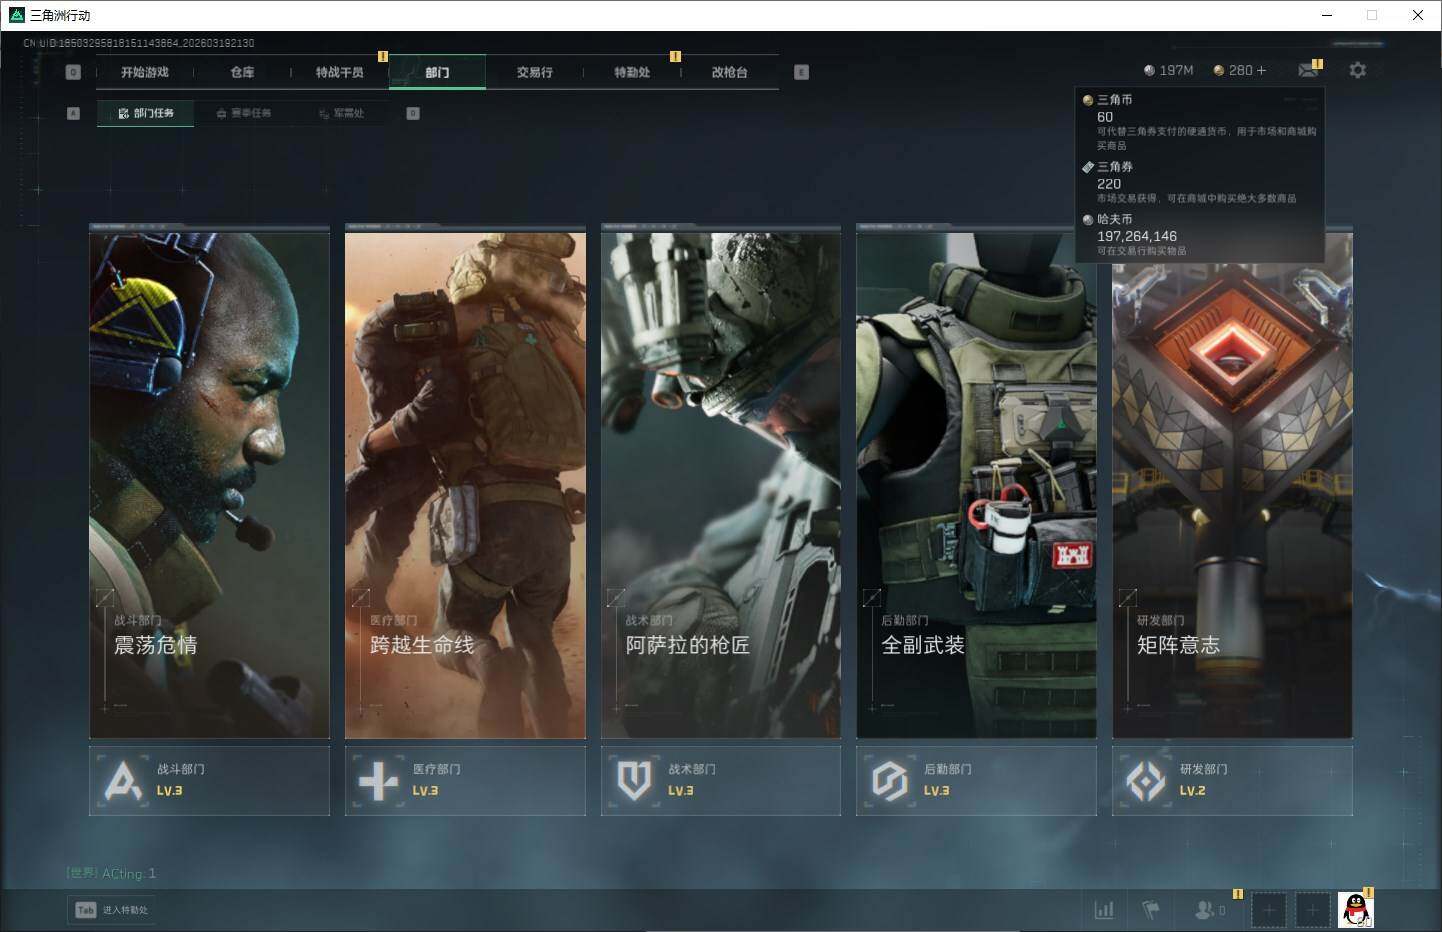Click the 战斗部门 emblem icon
The image size is (1442, 932).
coord(123,780)
